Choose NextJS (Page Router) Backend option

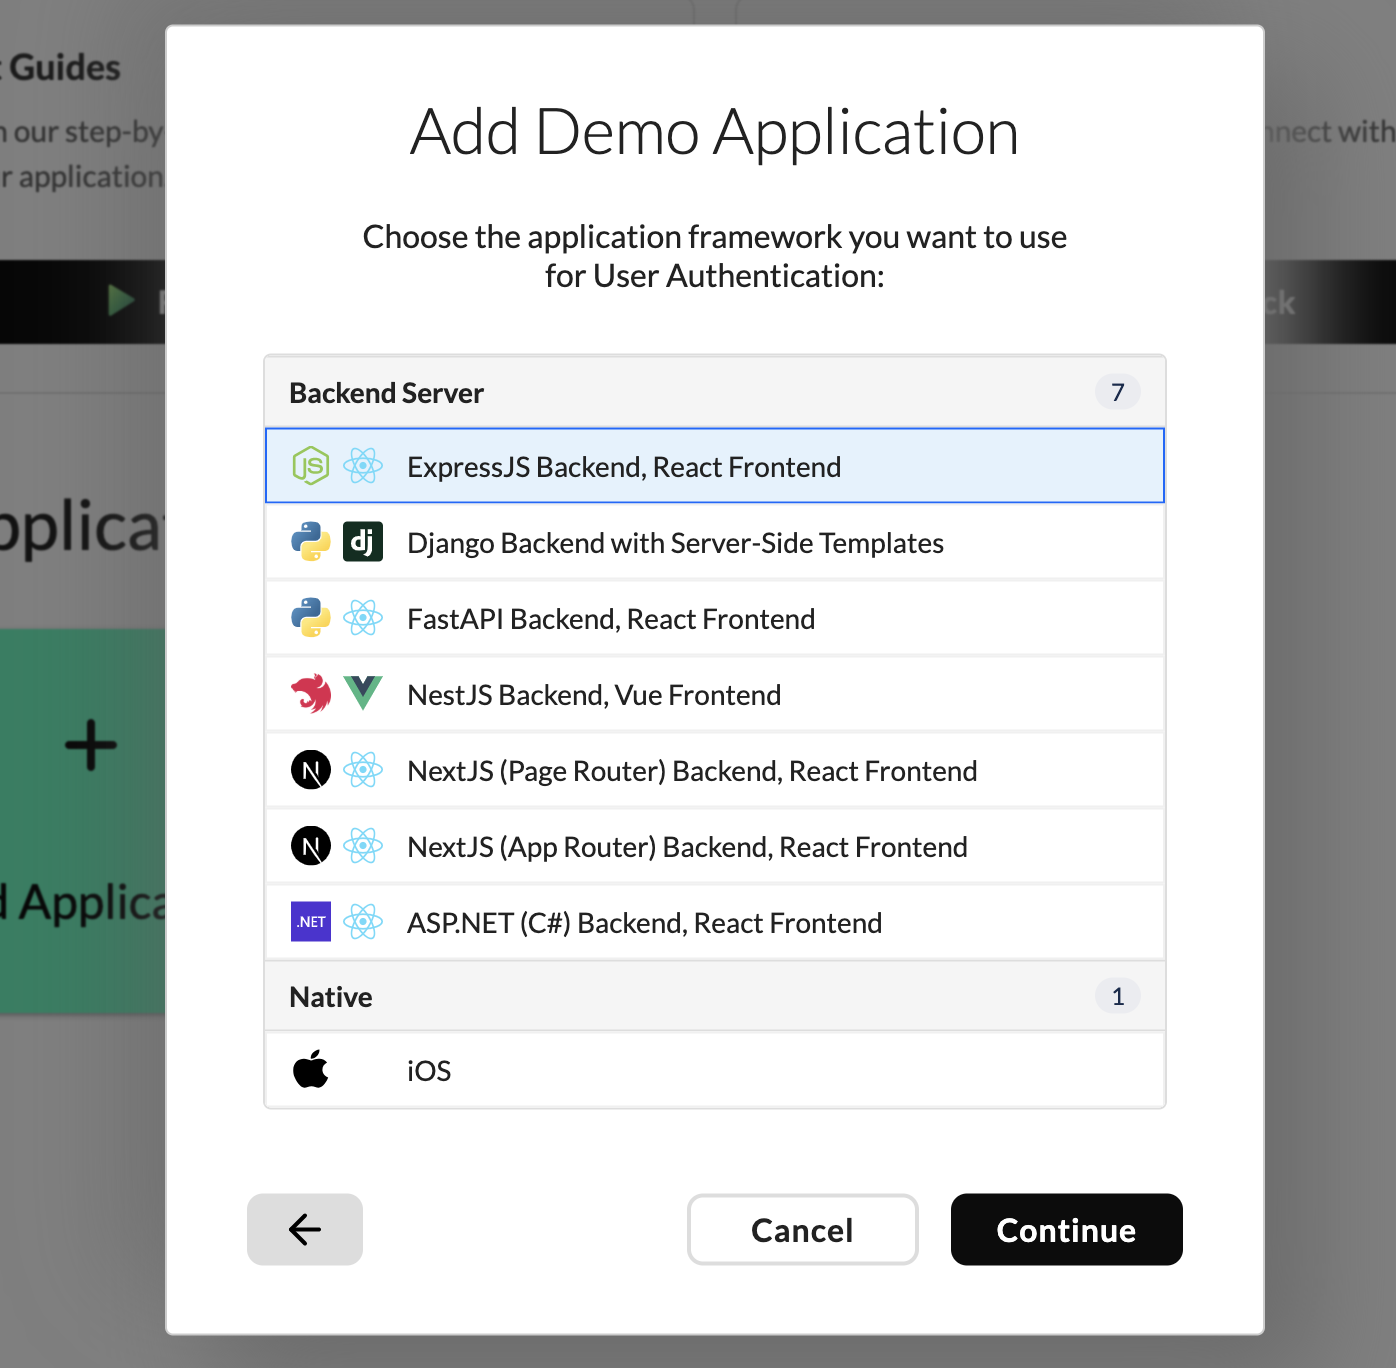pos(715,770)
